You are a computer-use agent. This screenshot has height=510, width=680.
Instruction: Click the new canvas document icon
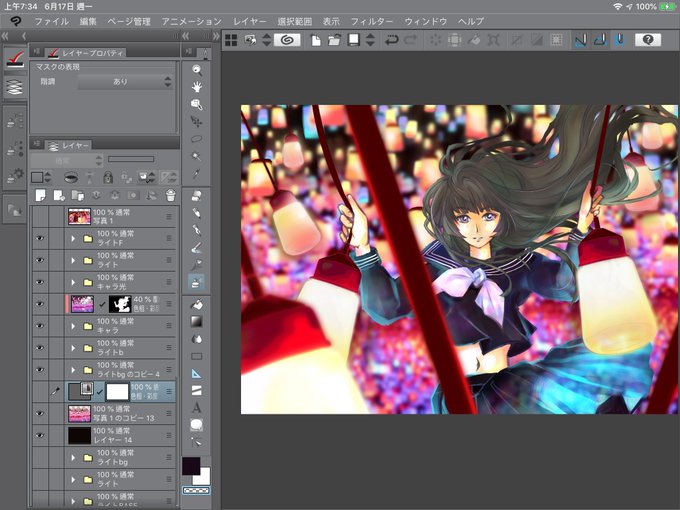pyautogui.click(x=316, y=40)
